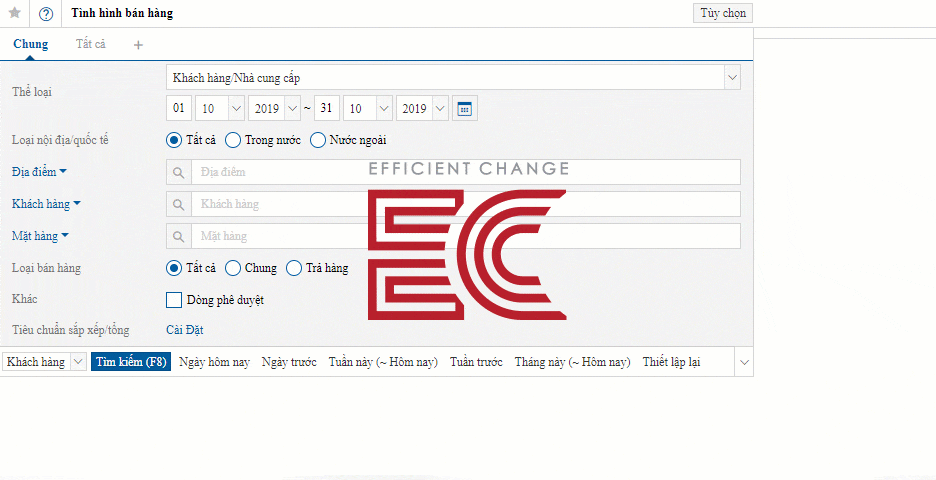Viewport: 936px width, 480px height.
Task: Click Tháng này (~ Hôm nay) filter
Action: (572, 362)
